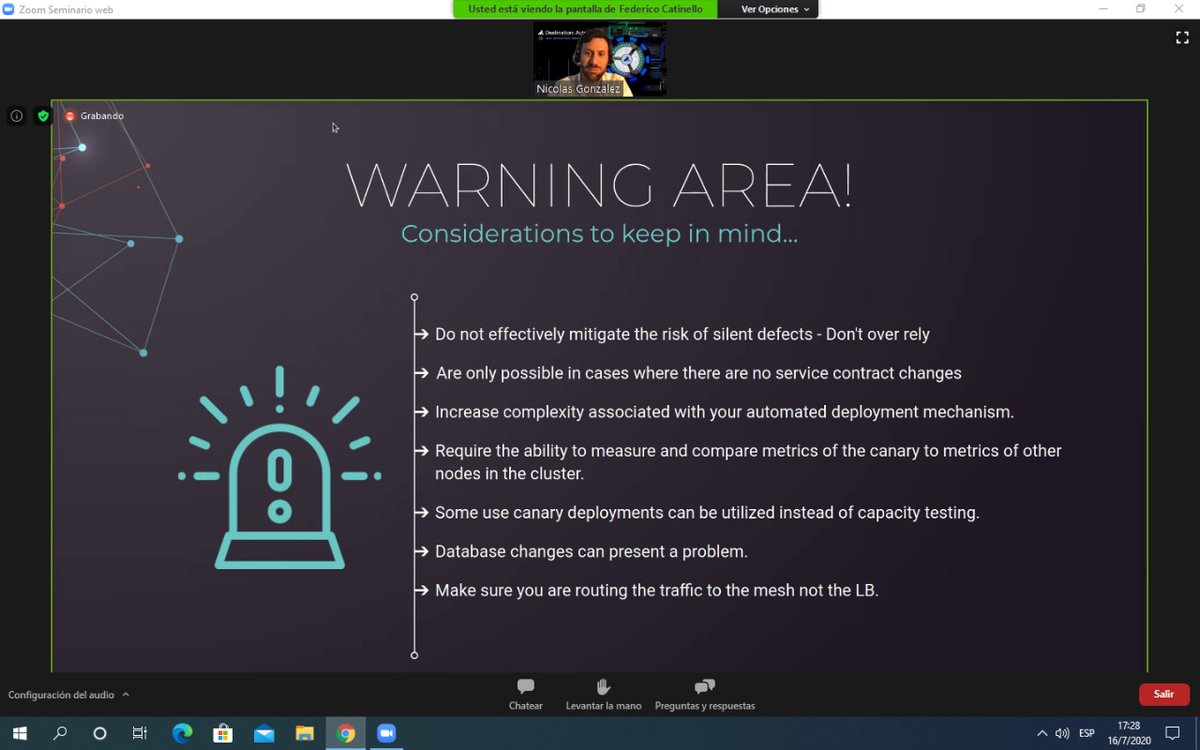The height and width of the screenshot is (750, 1200).
Task: Click 'Do not effectively mitigate the risk' bullet
Action: tap(682, 334)
